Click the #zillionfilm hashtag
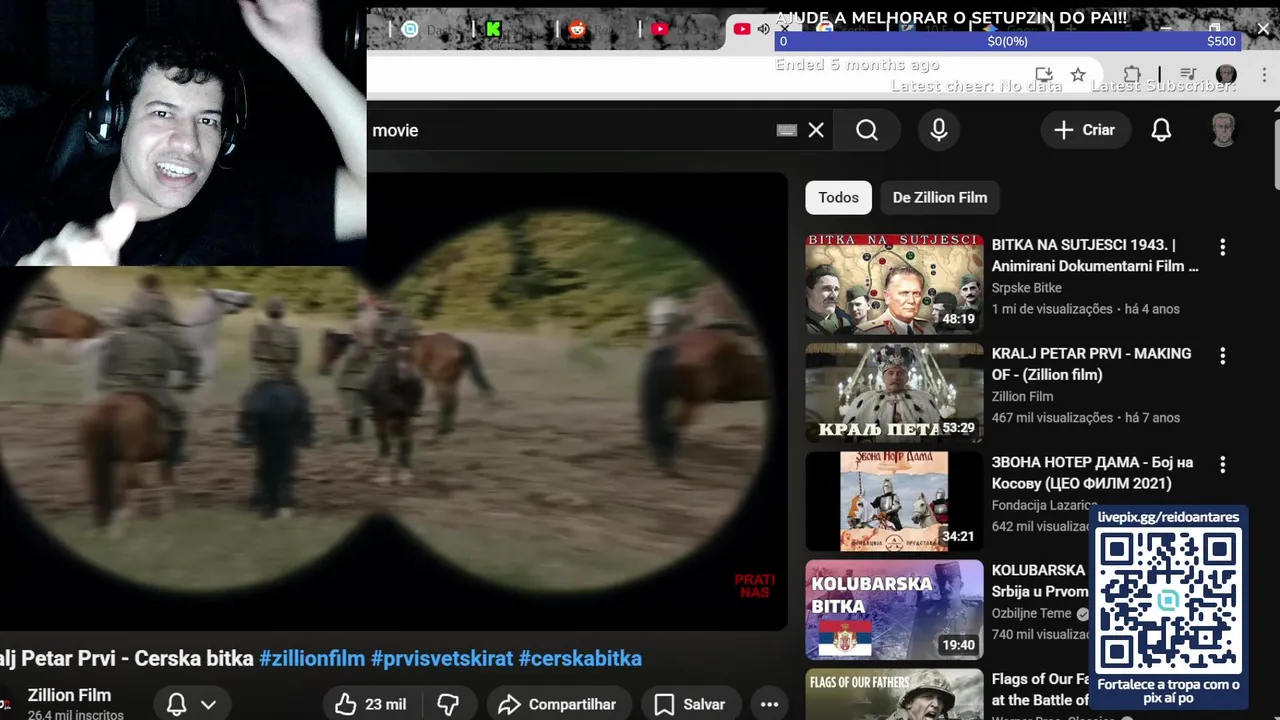The height and width of the screenshot is (720, 1280). 312,658
